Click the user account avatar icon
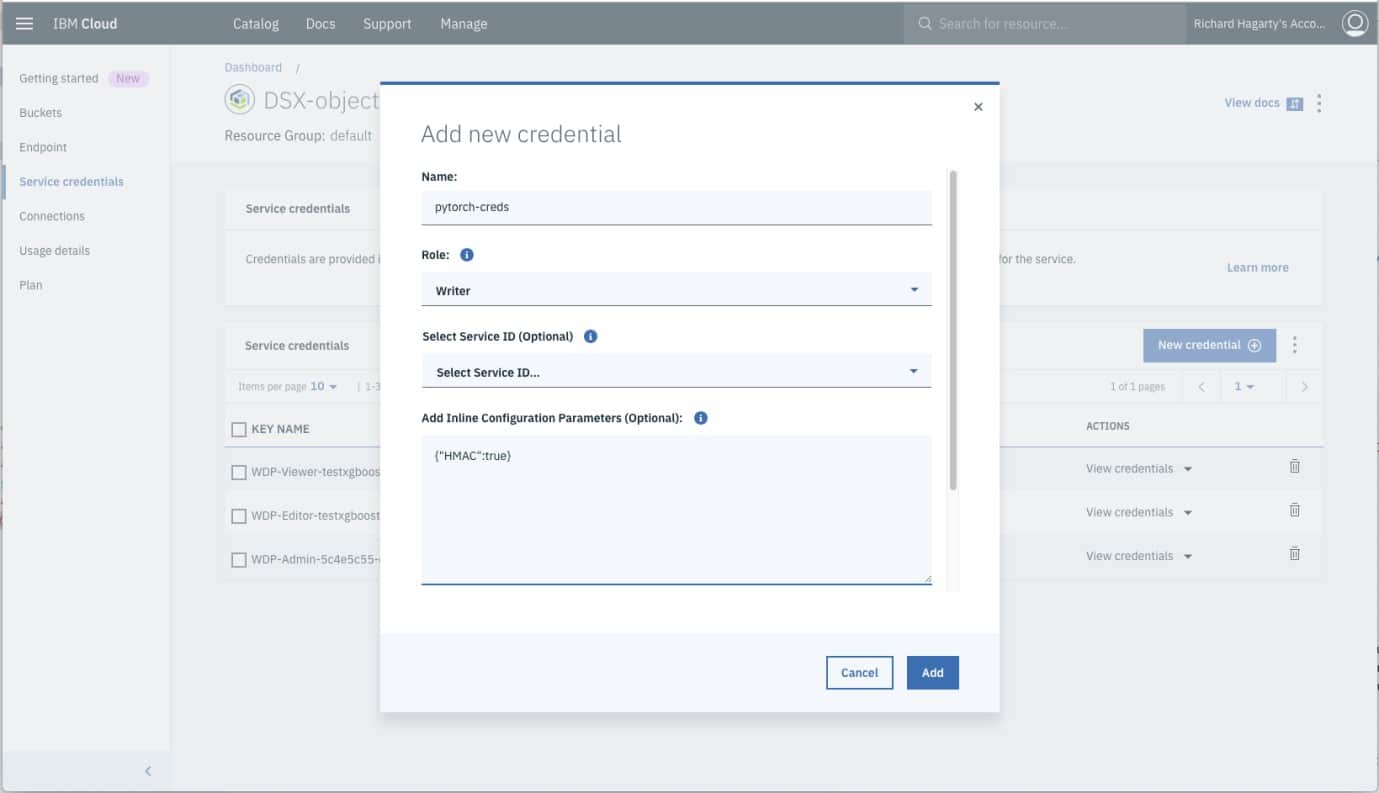The height and width of the screenshot is (793, 1379). 1354,23
